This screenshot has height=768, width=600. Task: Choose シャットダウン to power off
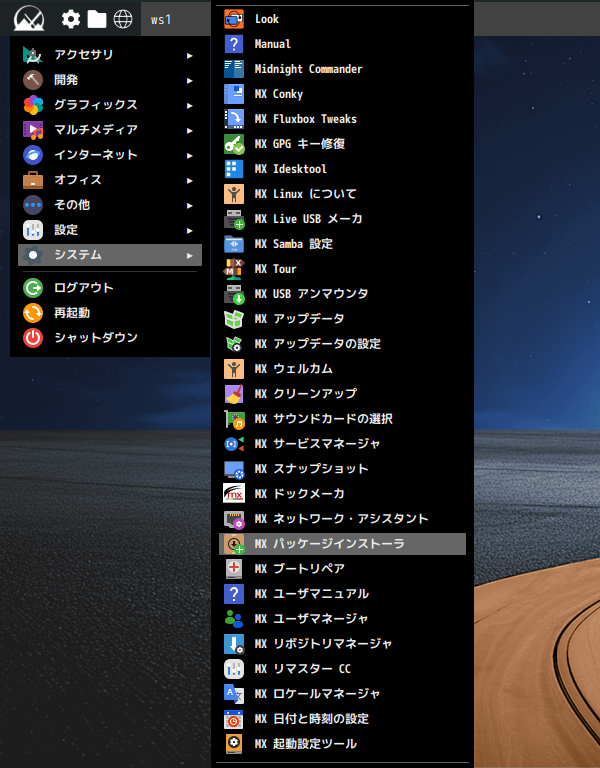(x=110, y=338)
